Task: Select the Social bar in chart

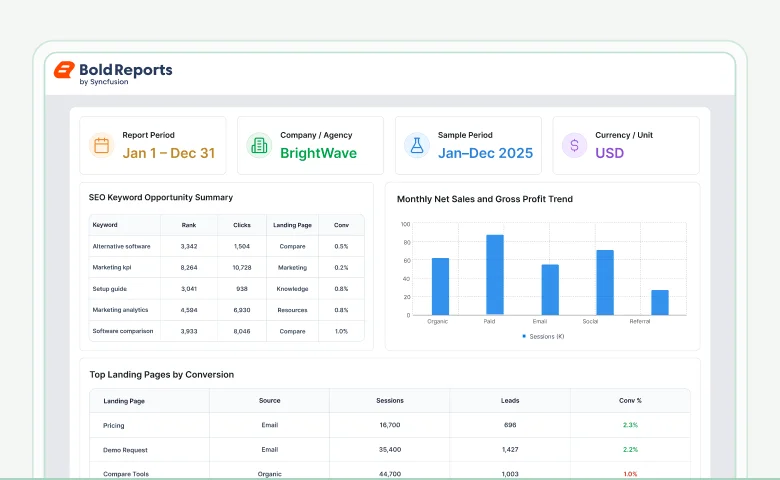Action: point(605,283)
